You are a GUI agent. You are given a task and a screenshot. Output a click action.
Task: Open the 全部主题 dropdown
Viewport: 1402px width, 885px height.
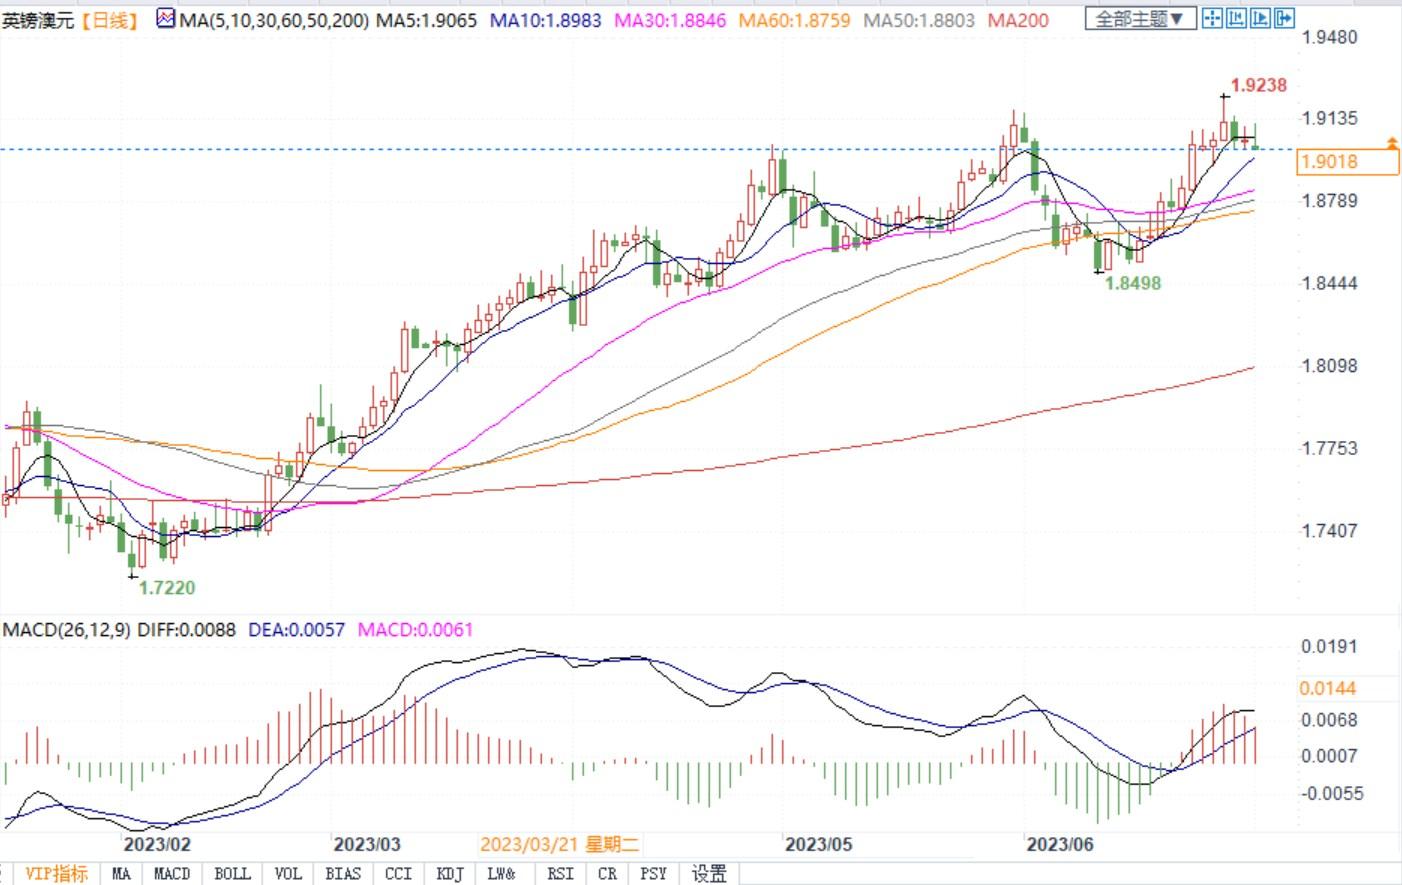coord(1140,18)
